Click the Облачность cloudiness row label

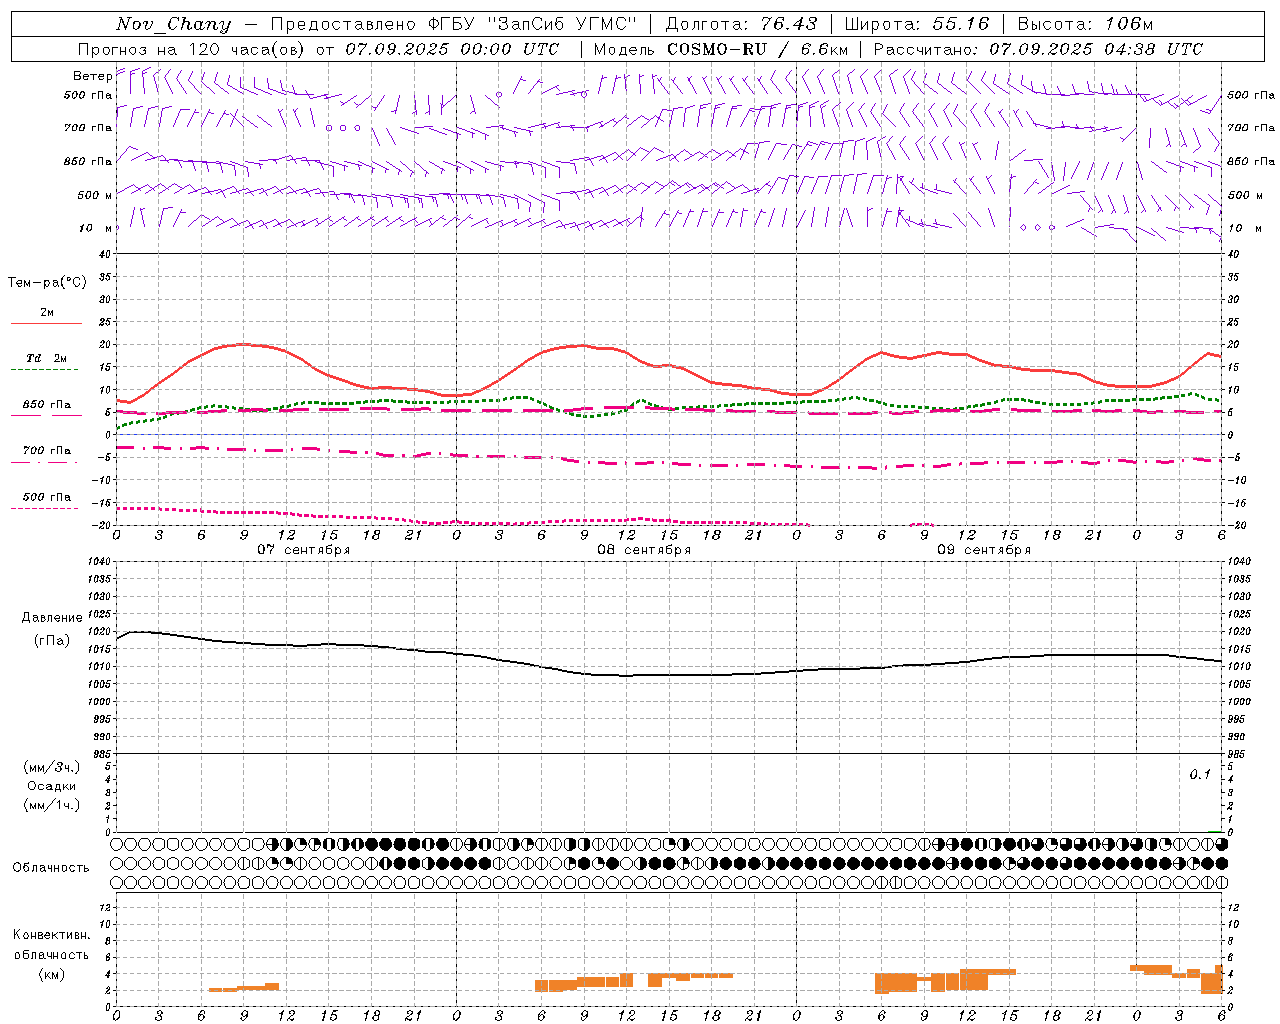[x=51, y=868]
